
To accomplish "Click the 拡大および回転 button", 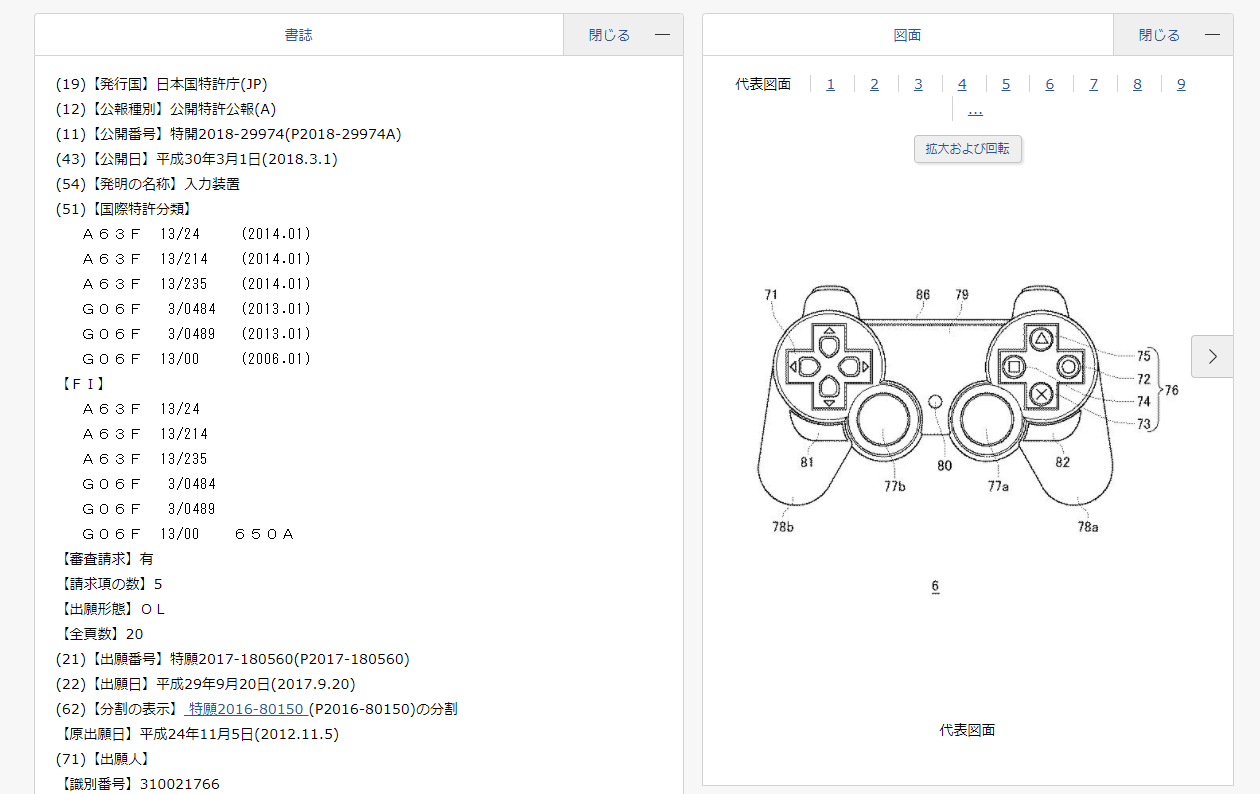I will coord(967,149).
